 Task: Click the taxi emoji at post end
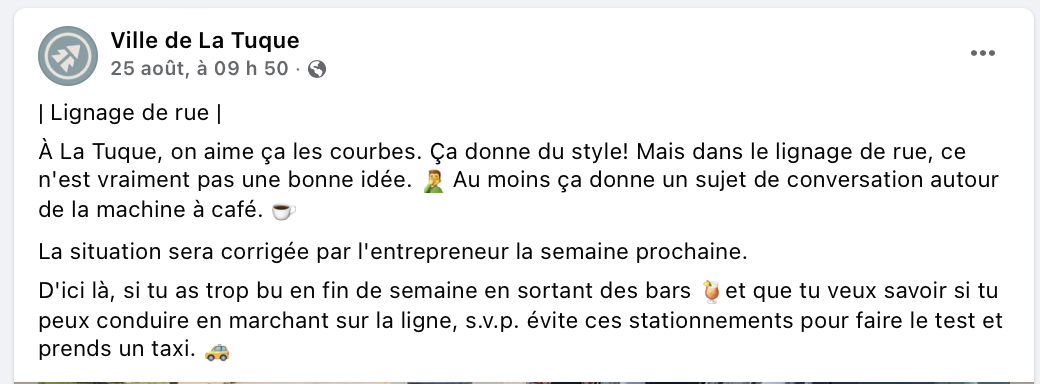(x=217, y=351)
